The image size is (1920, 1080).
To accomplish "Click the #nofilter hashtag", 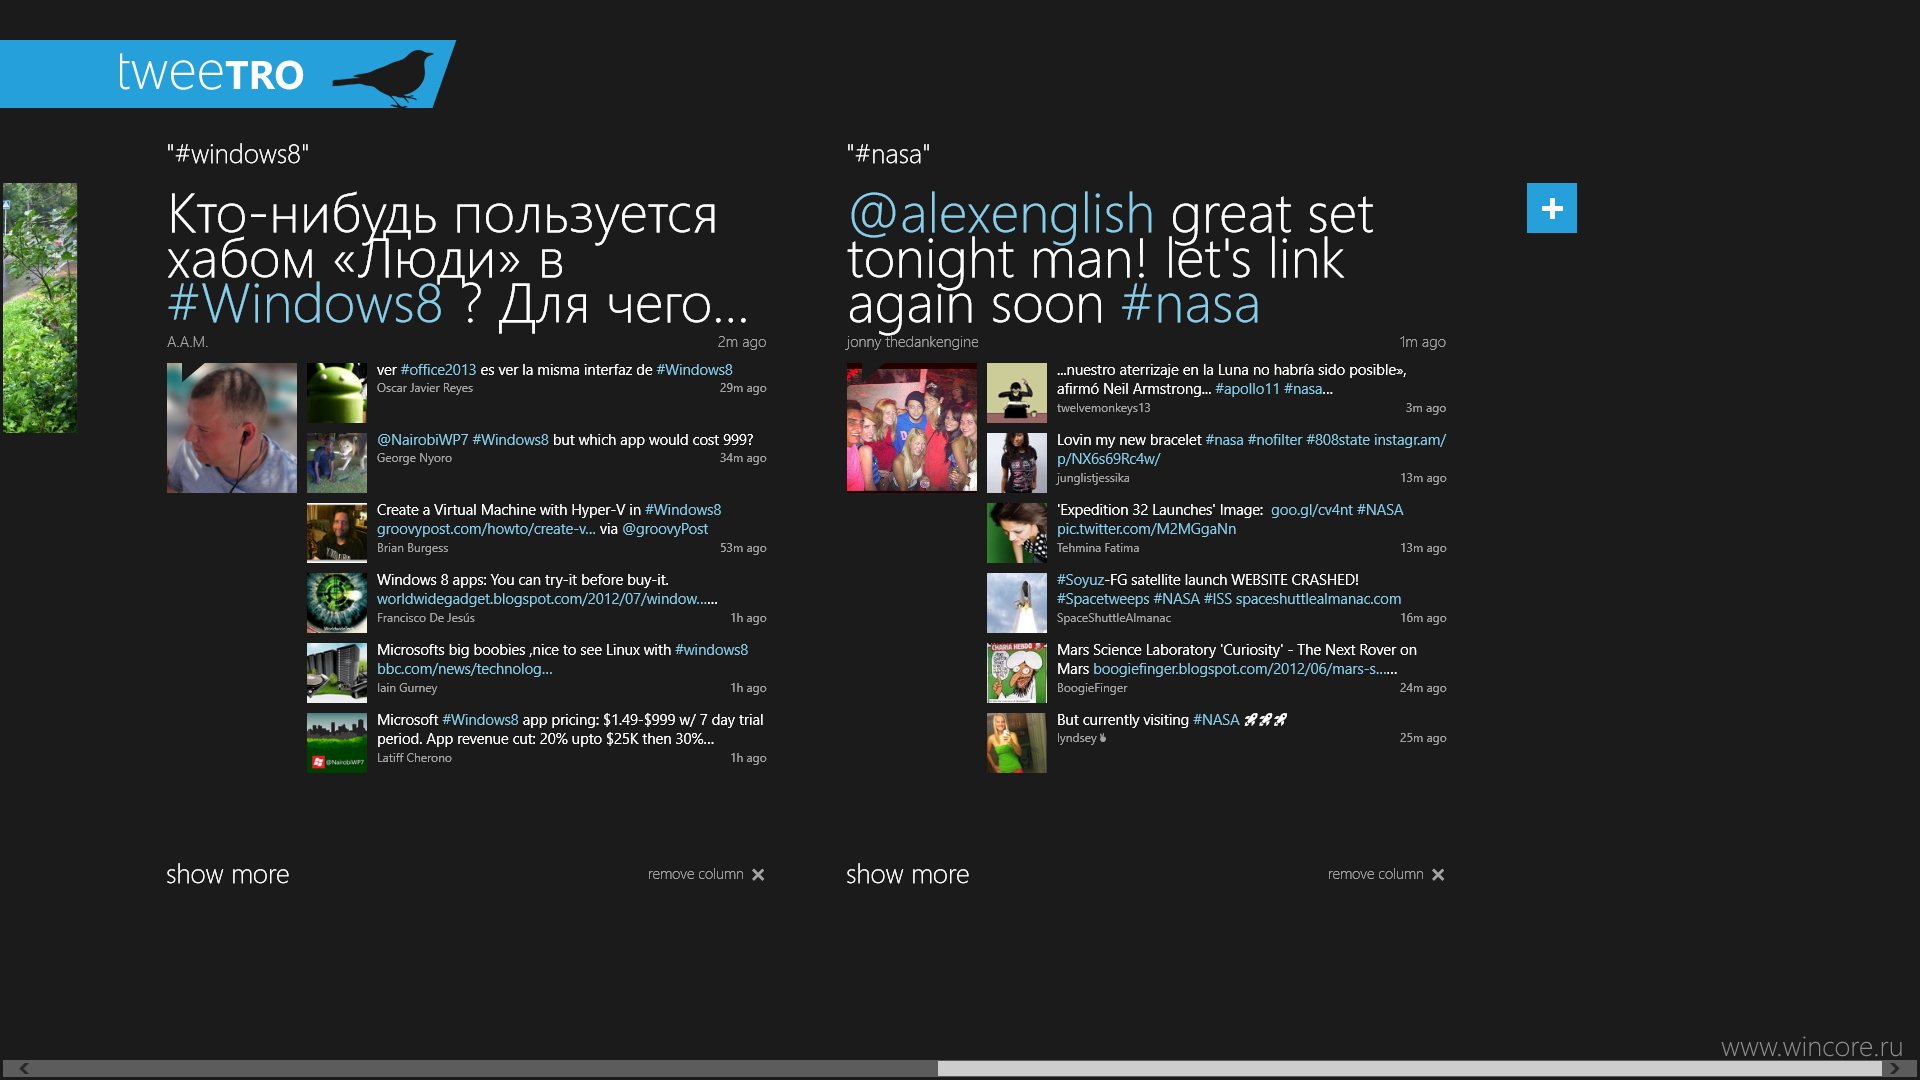I will coord(1275,440).
